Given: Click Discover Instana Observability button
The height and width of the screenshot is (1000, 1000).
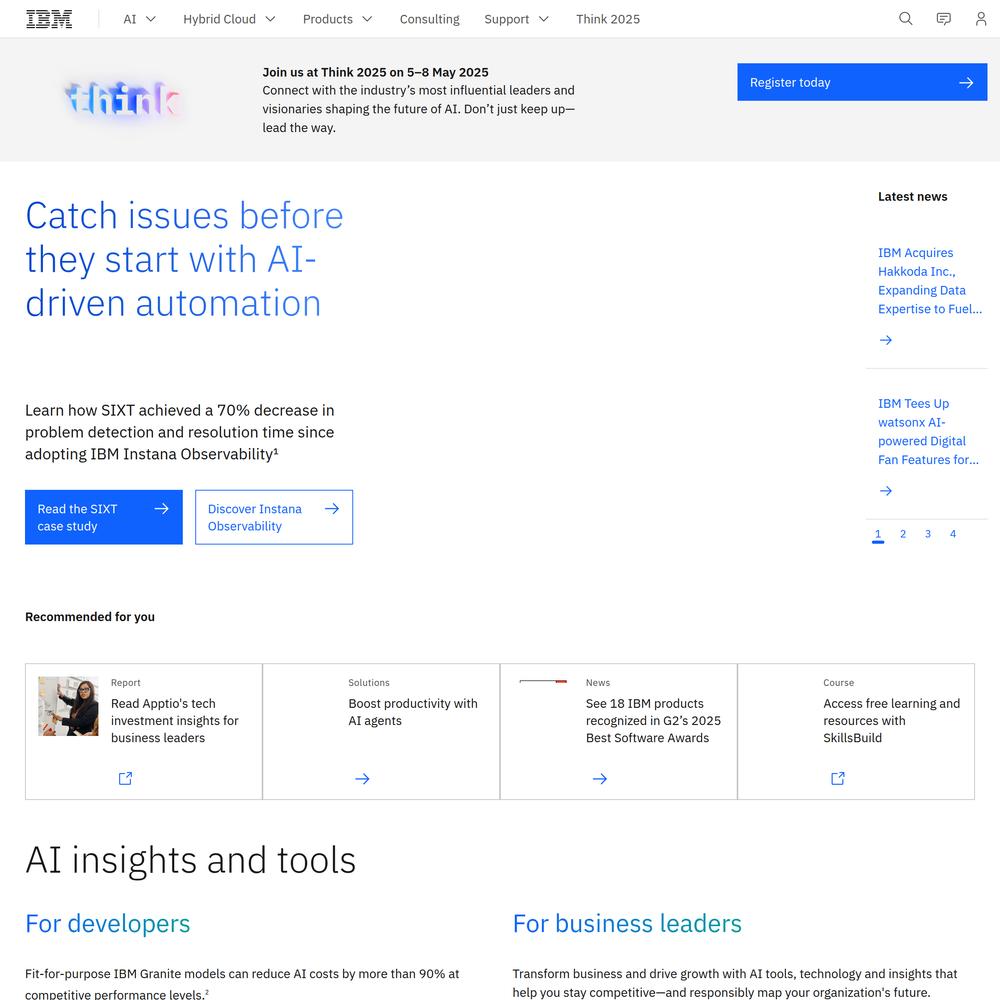Looking at the screenshot, I should click(274, 517).
